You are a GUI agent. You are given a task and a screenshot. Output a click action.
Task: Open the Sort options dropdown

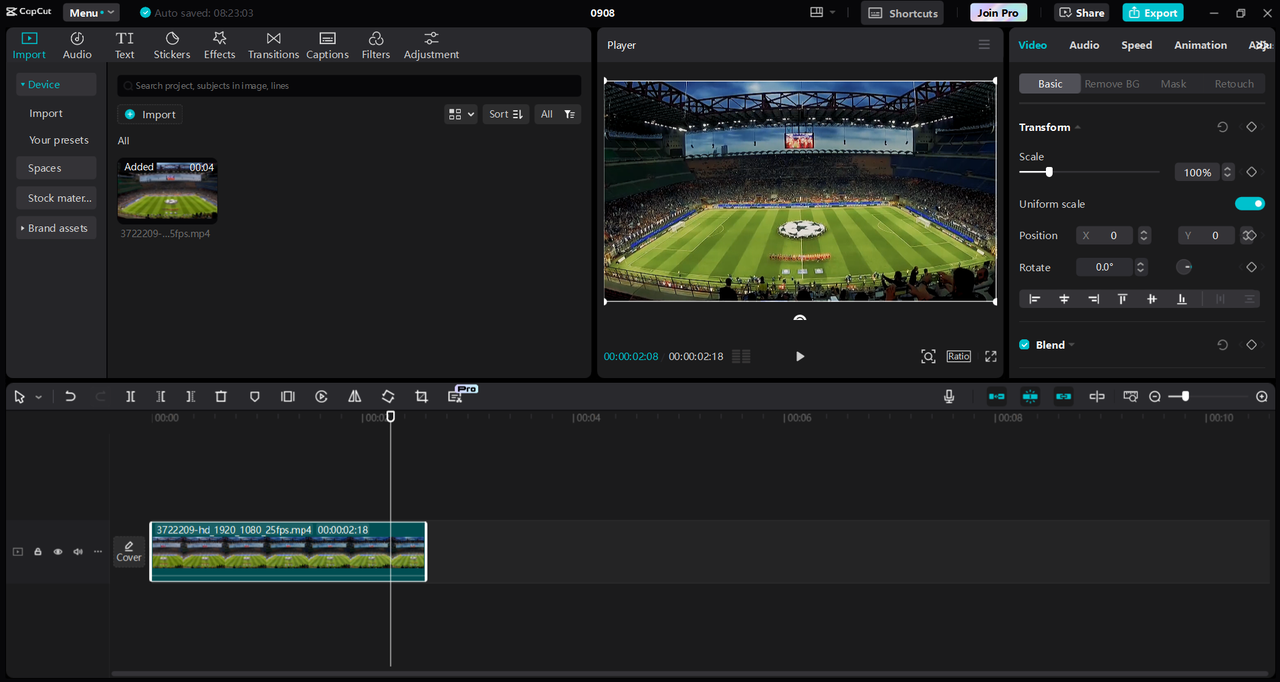(506, 114)
